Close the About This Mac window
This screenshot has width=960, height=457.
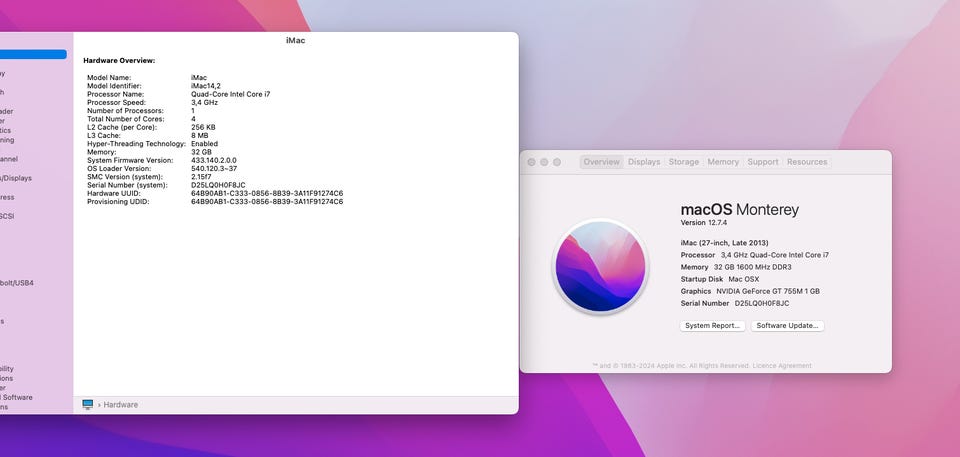pos(531,162)
